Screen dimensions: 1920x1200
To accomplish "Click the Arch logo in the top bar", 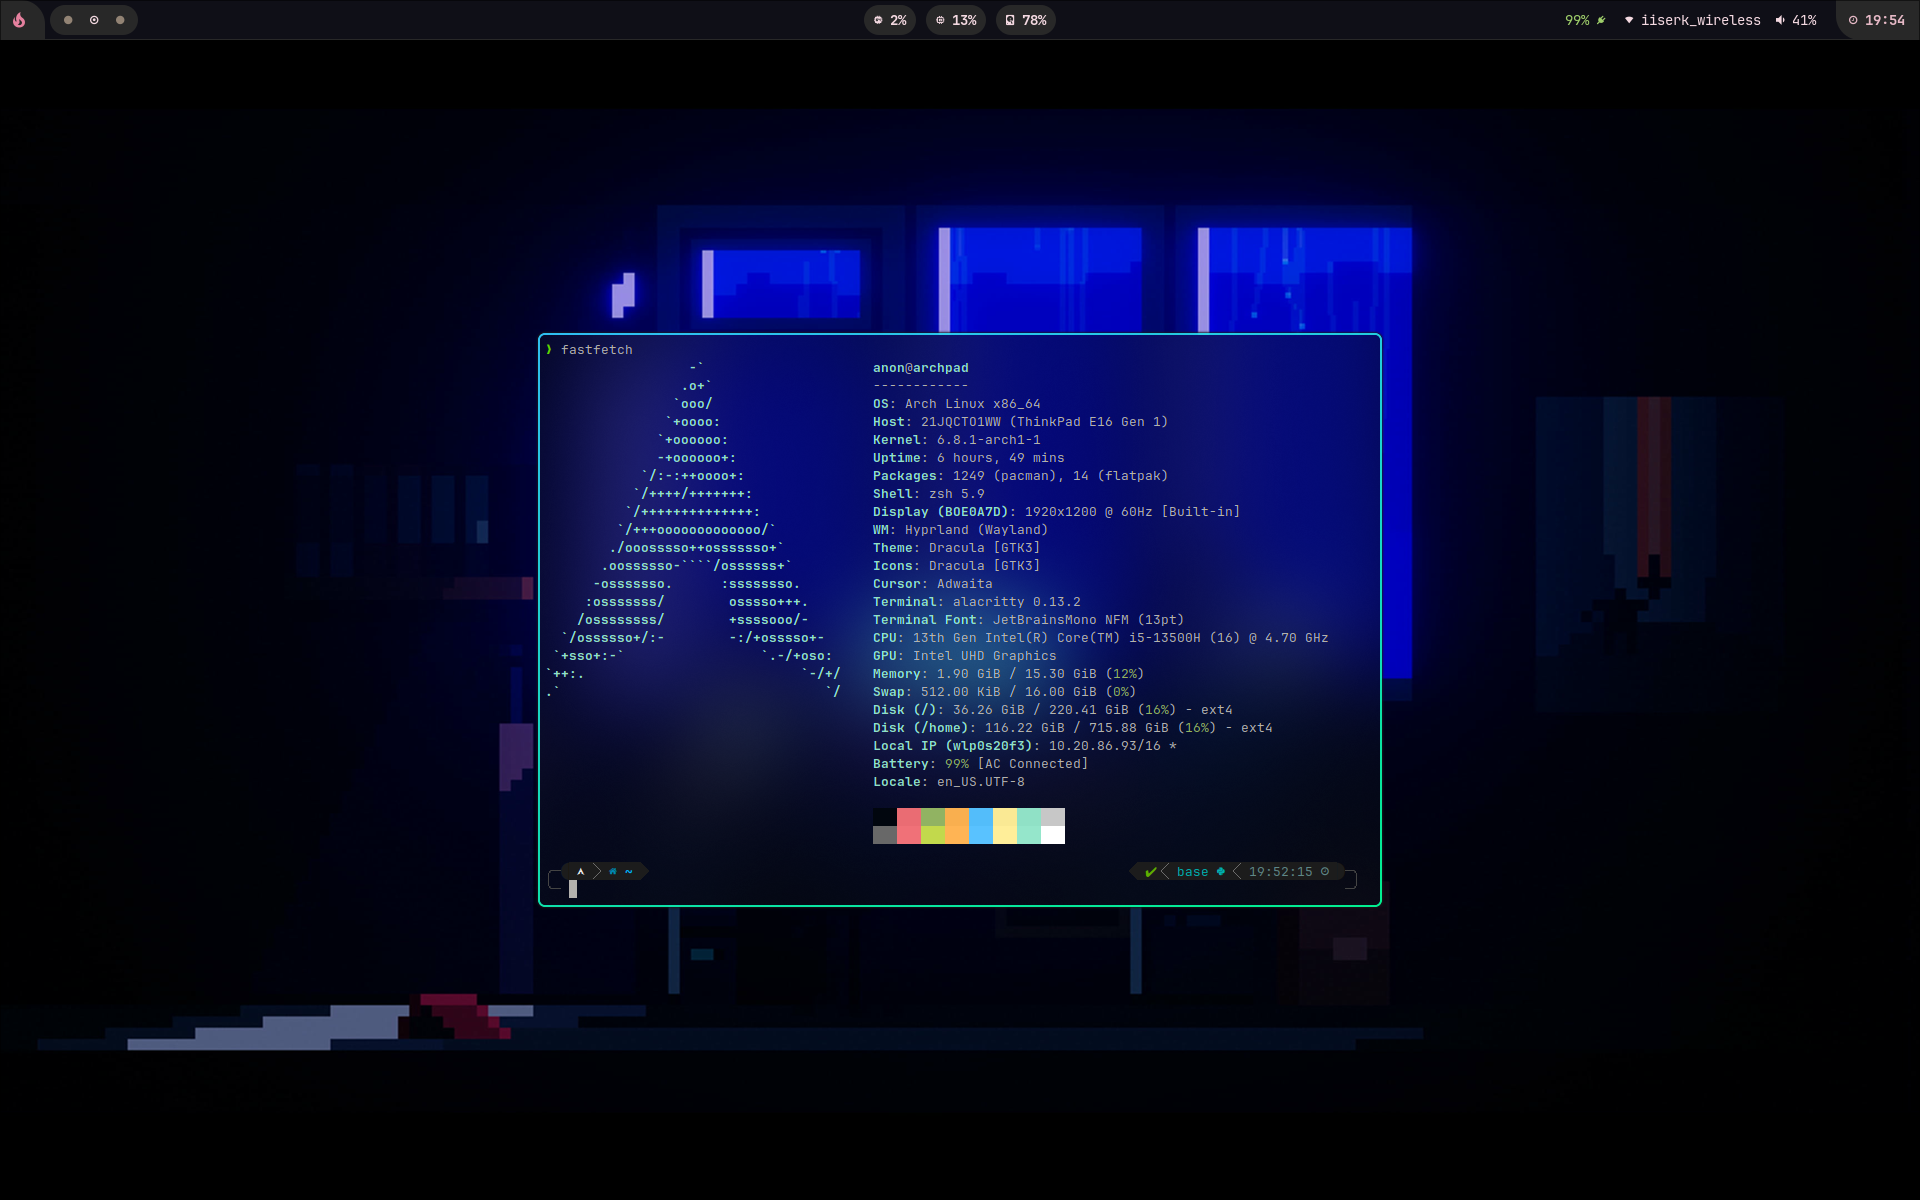I will [x=21, y=20].
